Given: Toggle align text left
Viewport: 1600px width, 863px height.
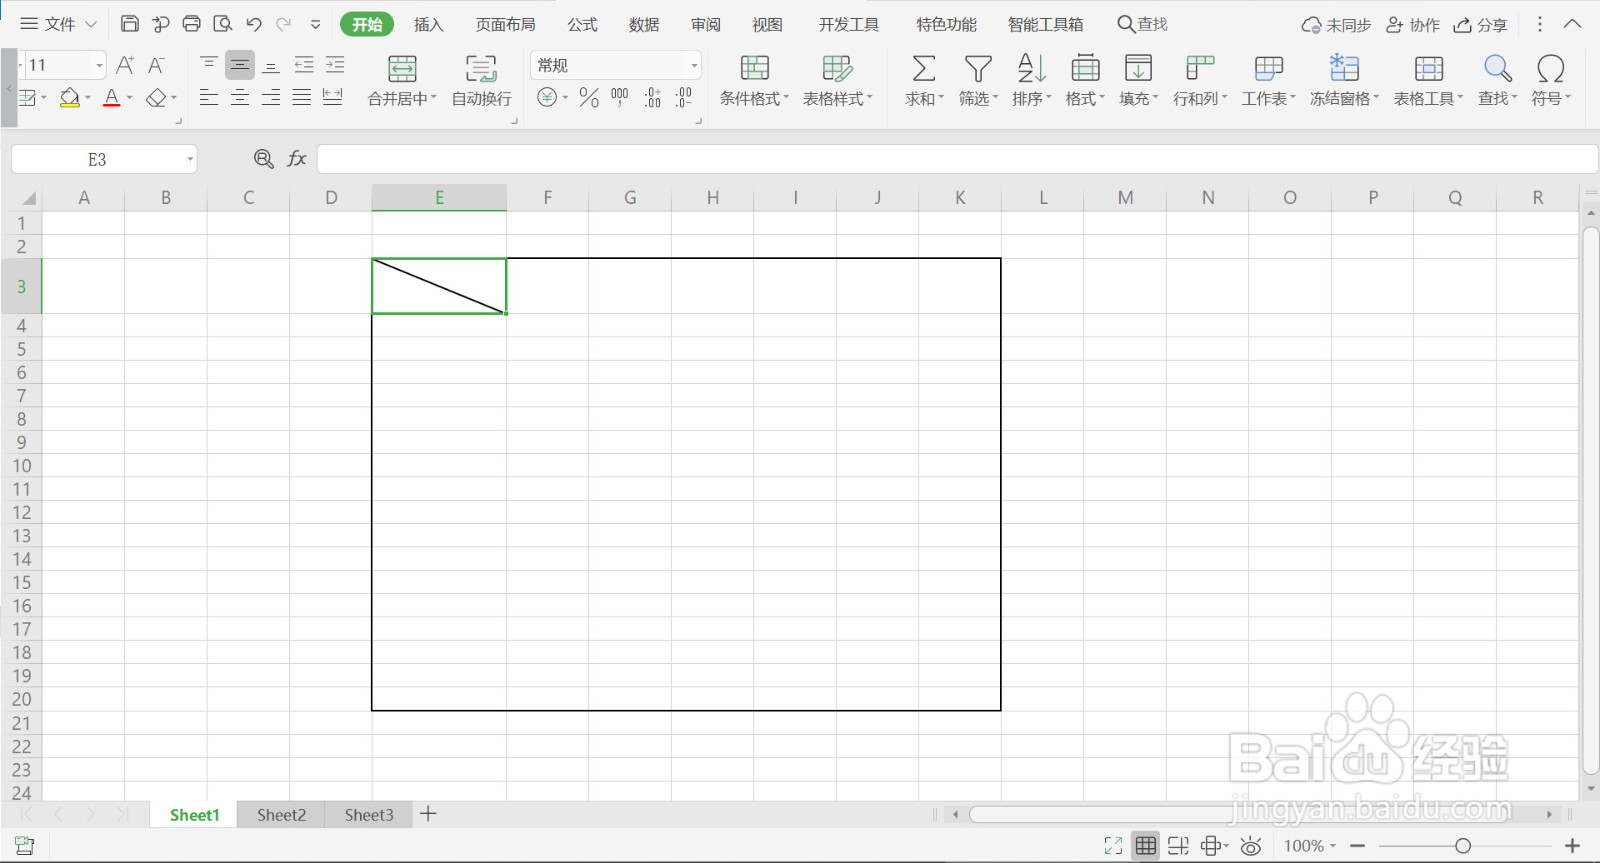Looking at the screenshot, I should 209,97.
